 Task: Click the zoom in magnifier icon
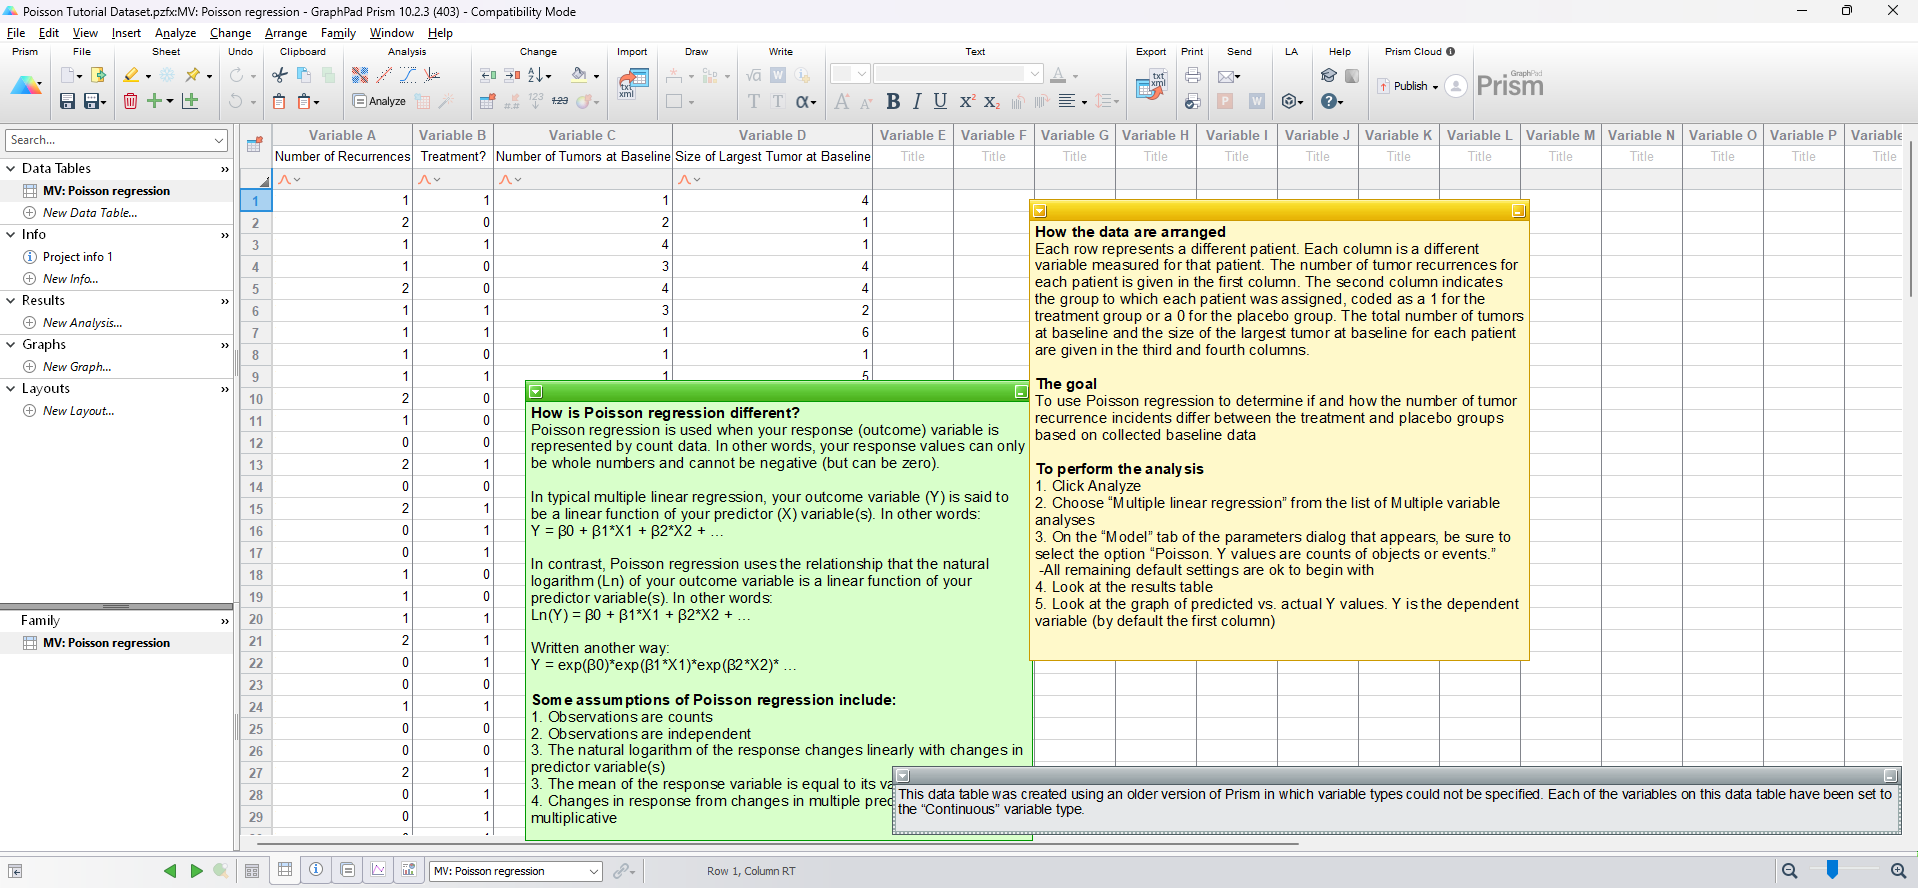(1898, 871)
